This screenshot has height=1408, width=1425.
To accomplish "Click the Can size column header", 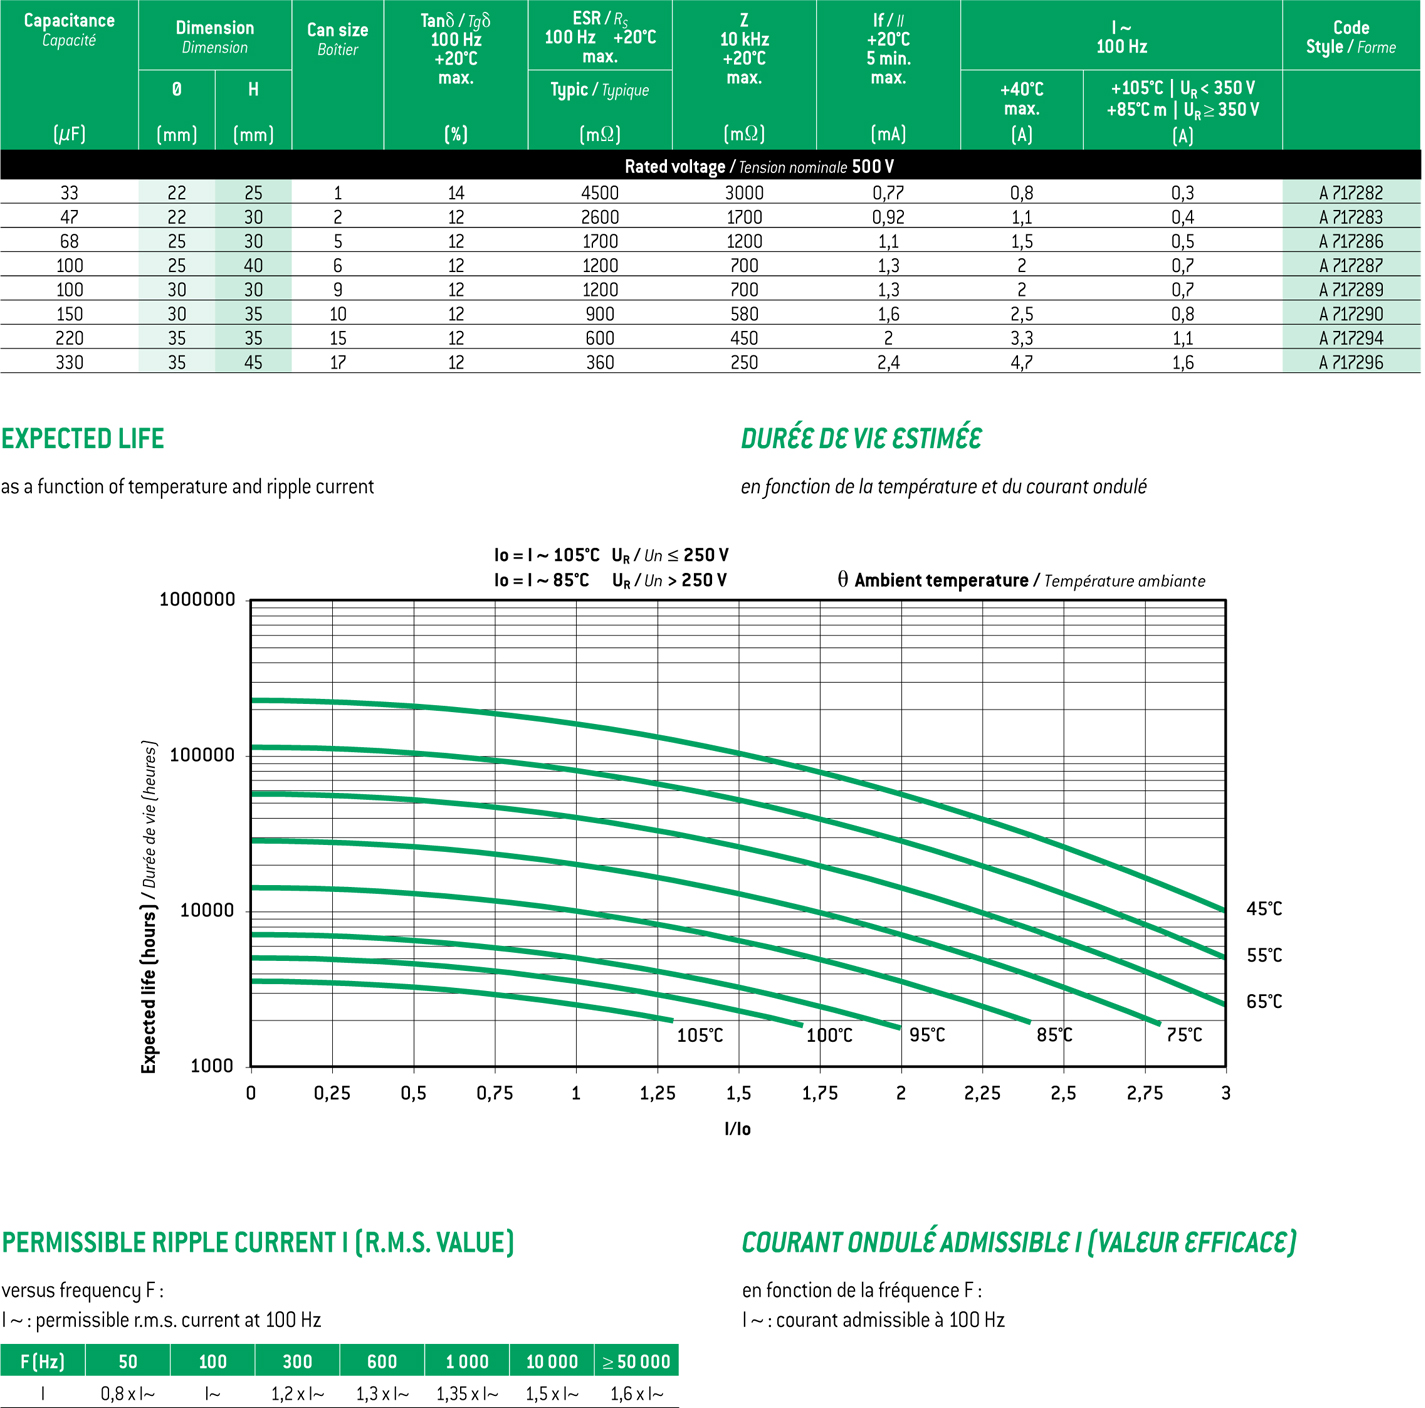I will point(337,39).
